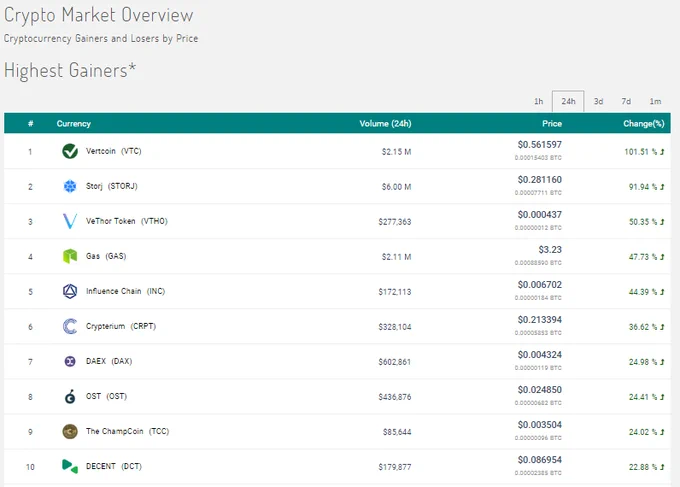Click the DECENT price $0.086954

[x=539, y=460]
